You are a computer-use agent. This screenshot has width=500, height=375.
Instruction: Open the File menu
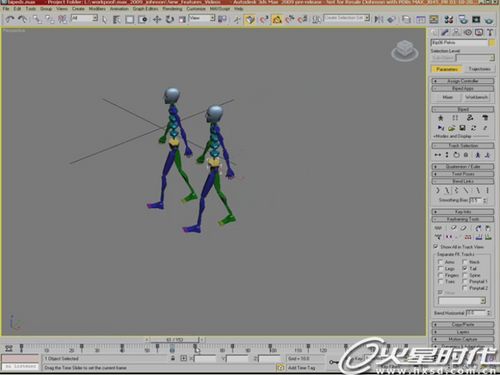pos(6,9)
